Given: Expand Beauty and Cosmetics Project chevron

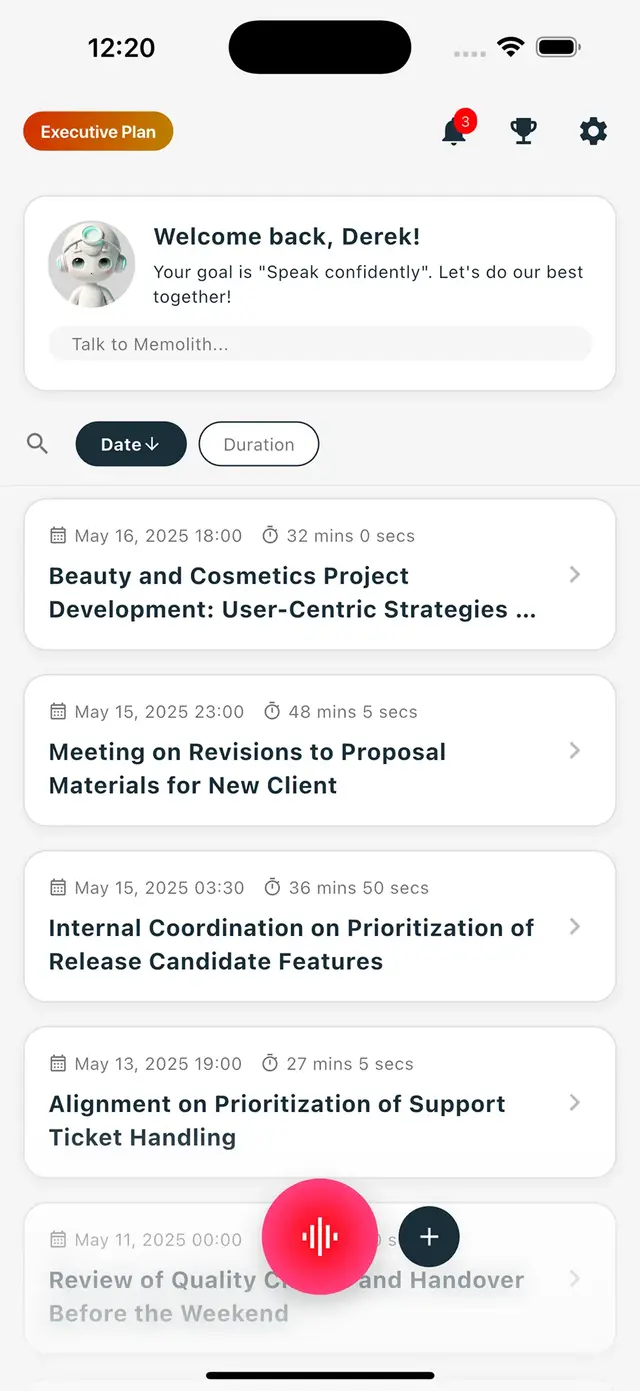Looking at the screenshot, I should click(x=575, y=575).
